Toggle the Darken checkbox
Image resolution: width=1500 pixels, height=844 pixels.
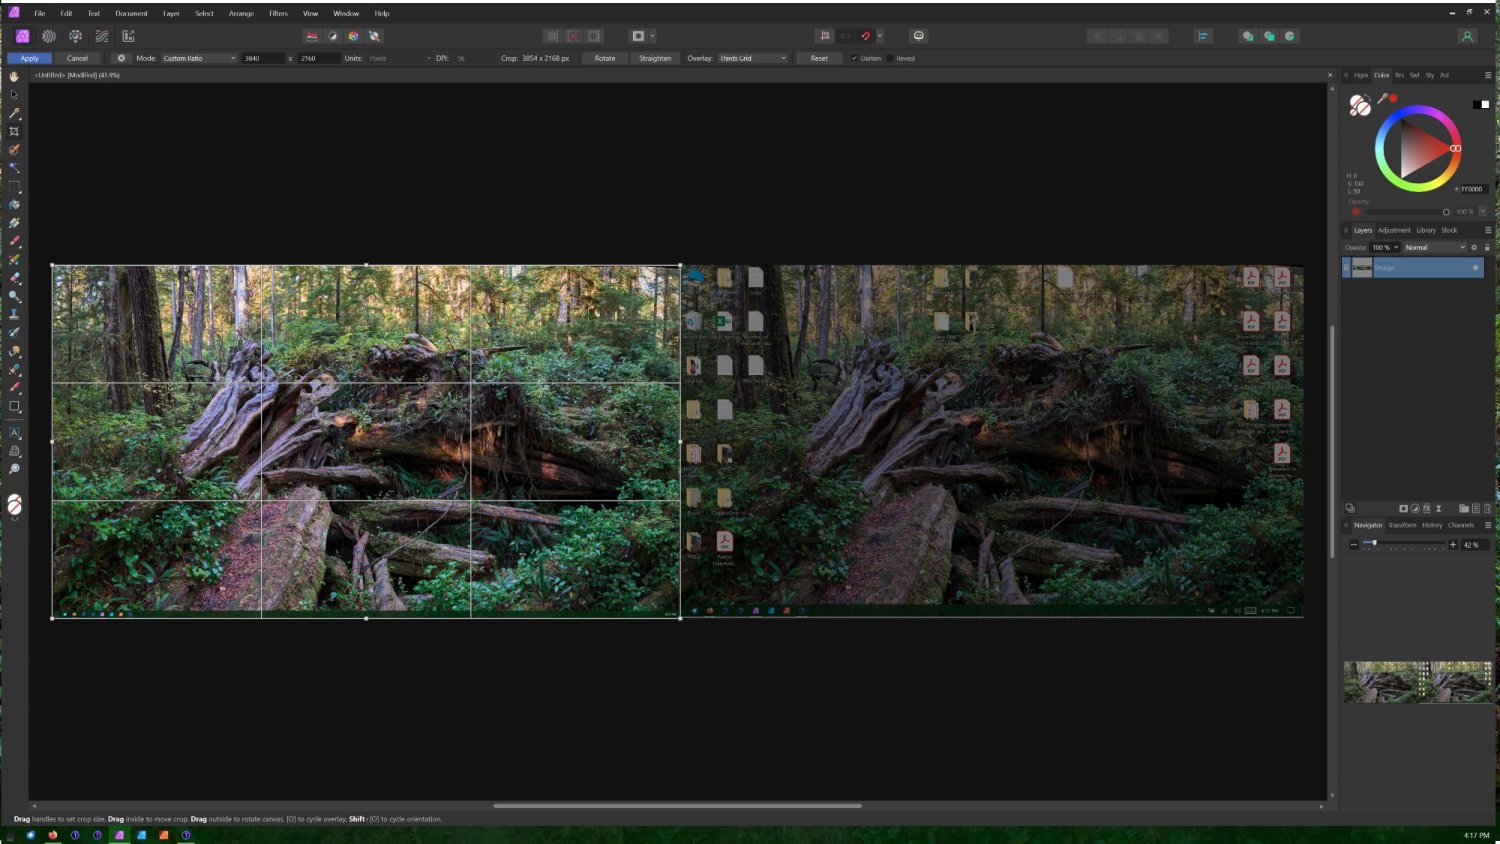[x=854, y=58]
